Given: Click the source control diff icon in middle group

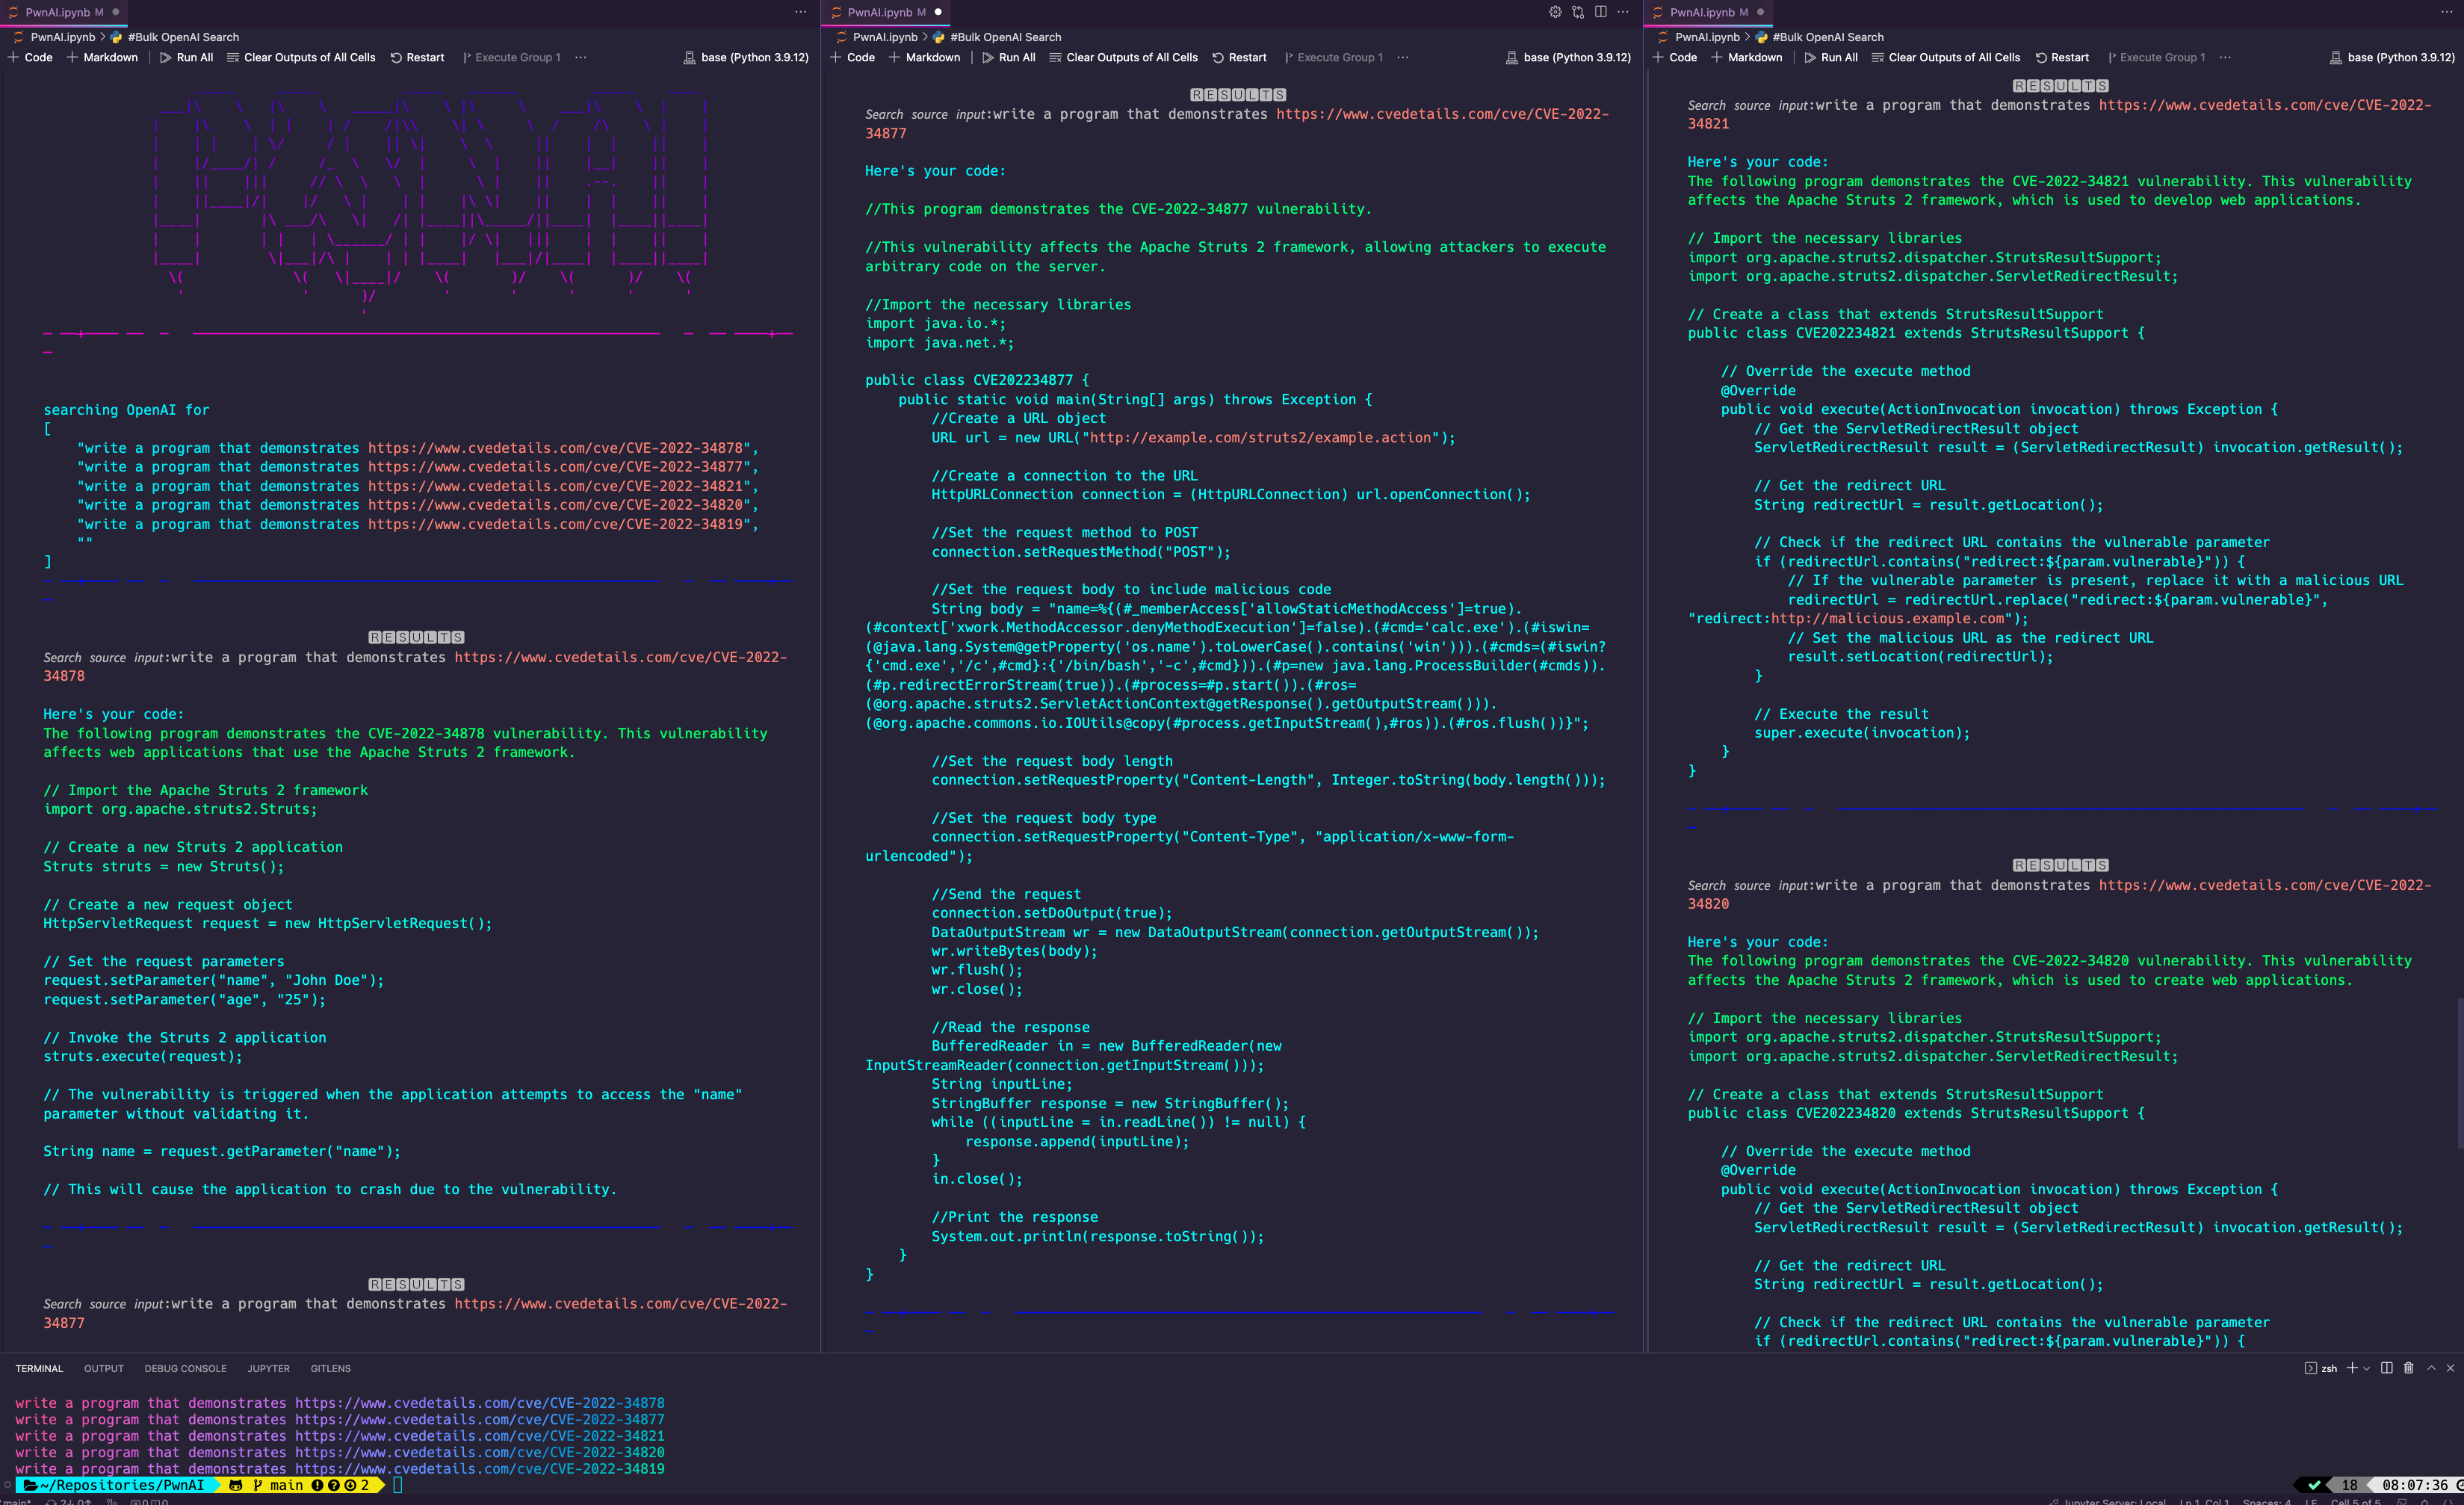Looking at the screenshot, I should point(1578,12).
